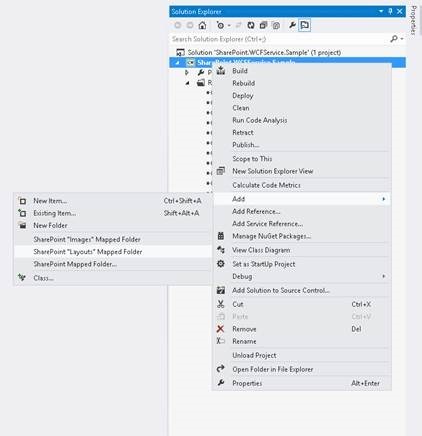Screen dimensions: 422x436
Task: Click the New Item icon in the submenu
Action: coord(22,201)
